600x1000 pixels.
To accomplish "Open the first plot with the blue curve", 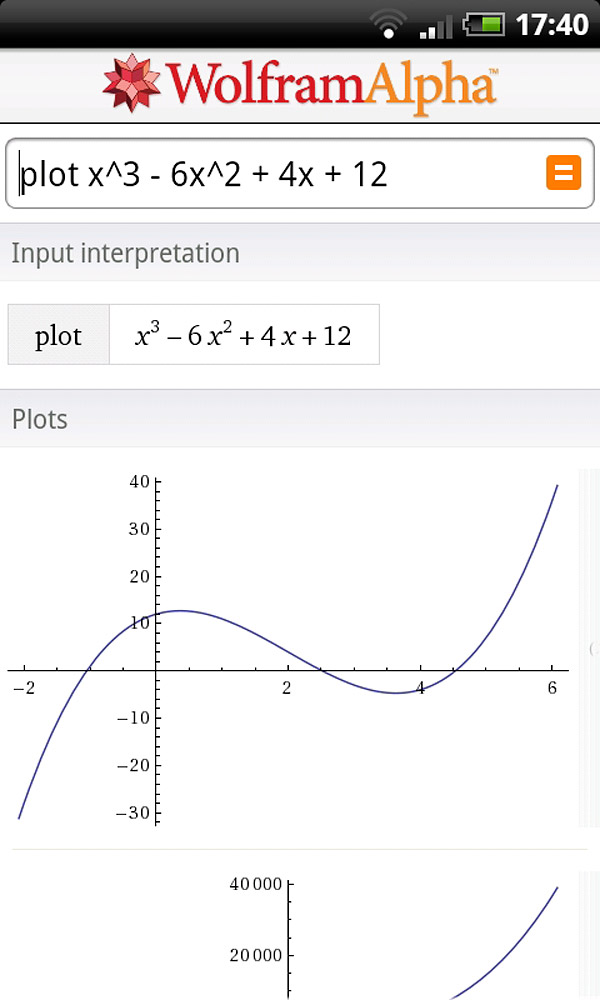I will point(288,650).
